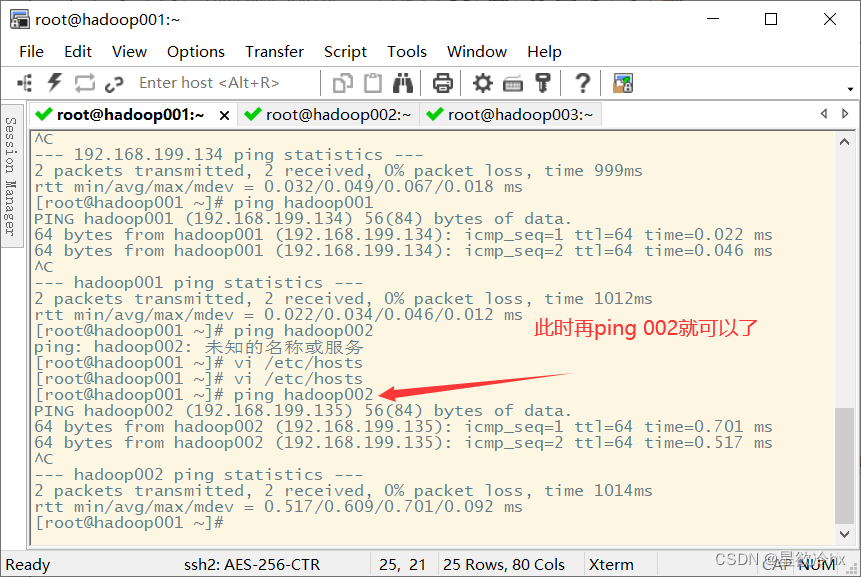Click '25 Rows, 80 Cols' status entry
This screenshot has width=861, height=577.
[x=504, y=564]
